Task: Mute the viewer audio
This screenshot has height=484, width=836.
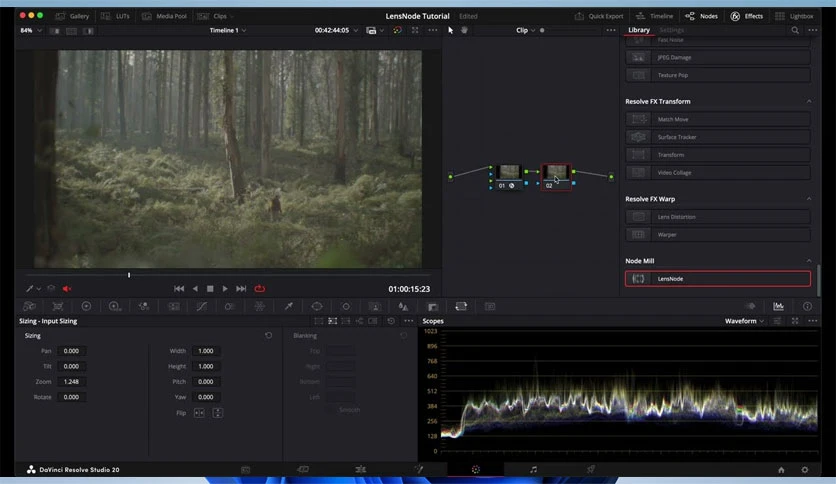Action: 67,289
